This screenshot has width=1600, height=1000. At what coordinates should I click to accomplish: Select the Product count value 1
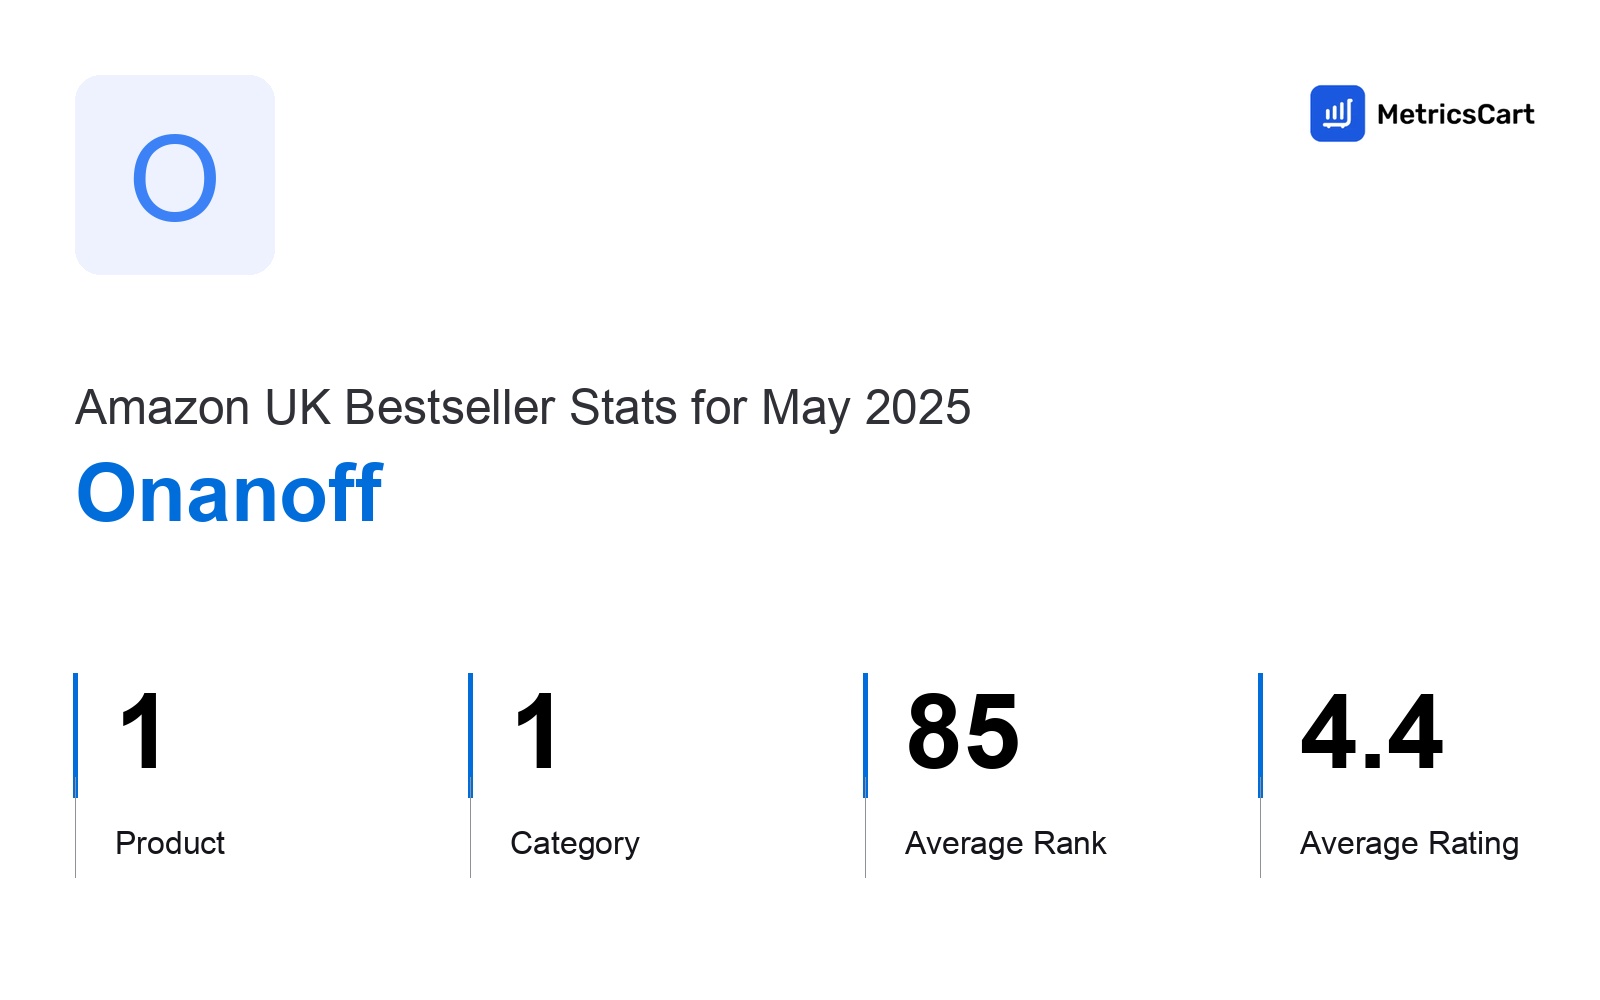coord(141,732)
